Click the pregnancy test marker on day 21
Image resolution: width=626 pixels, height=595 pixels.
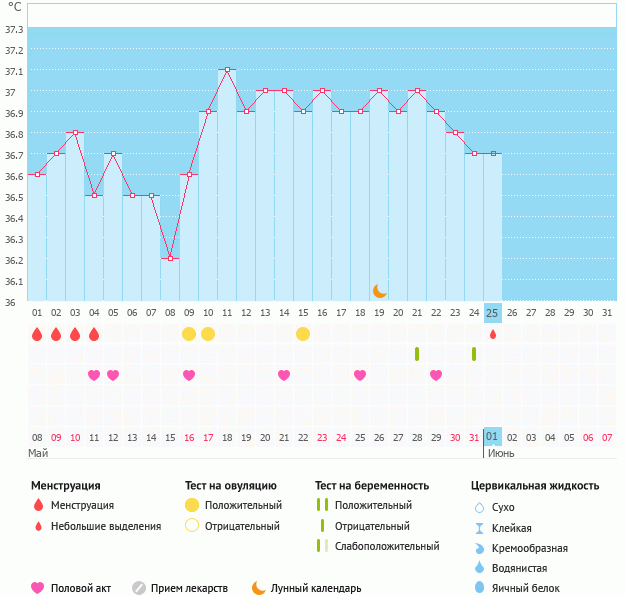(416, 354)
